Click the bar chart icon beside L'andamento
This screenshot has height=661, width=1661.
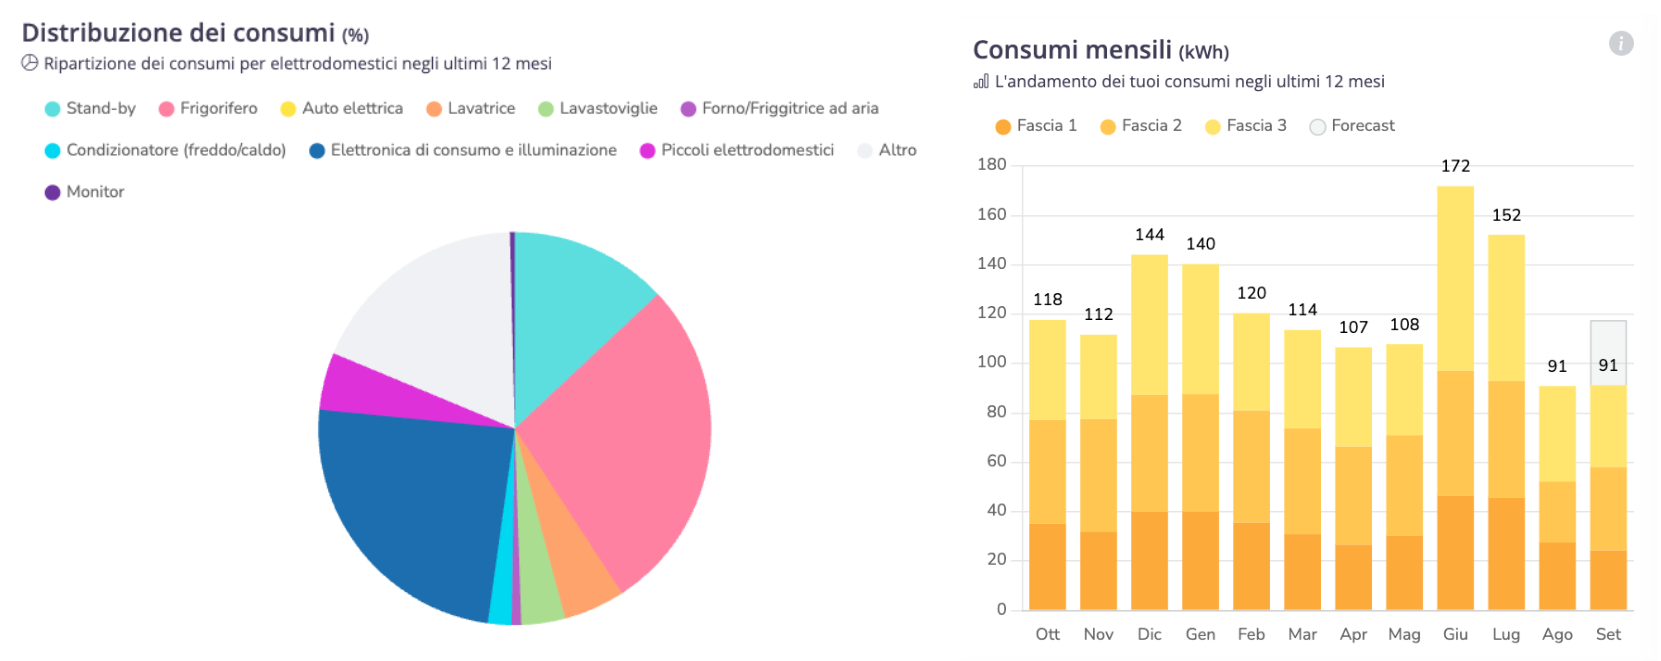tap(981, 81)
